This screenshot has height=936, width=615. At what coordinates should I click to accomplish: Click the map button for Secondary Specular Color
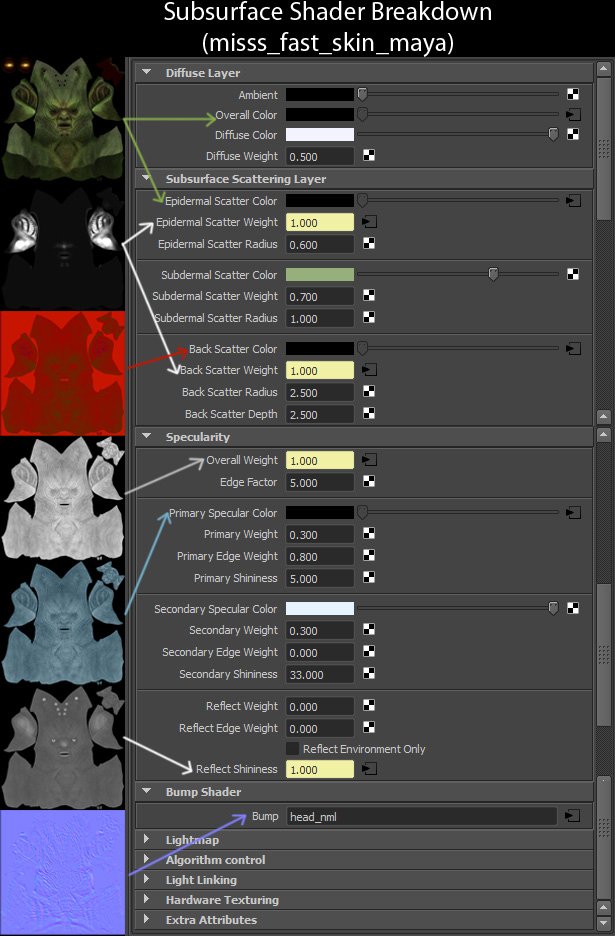pyautogui.click(x=573, y=608)
